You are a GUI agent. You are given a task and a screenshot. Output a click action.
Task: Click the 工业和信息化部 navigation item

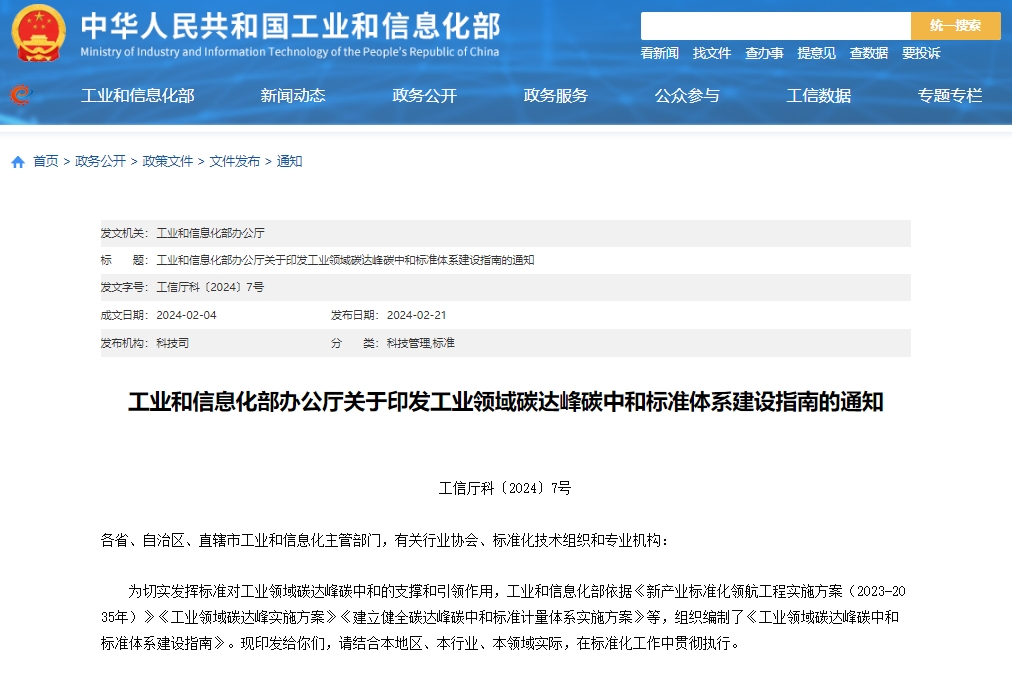(138, 96)
